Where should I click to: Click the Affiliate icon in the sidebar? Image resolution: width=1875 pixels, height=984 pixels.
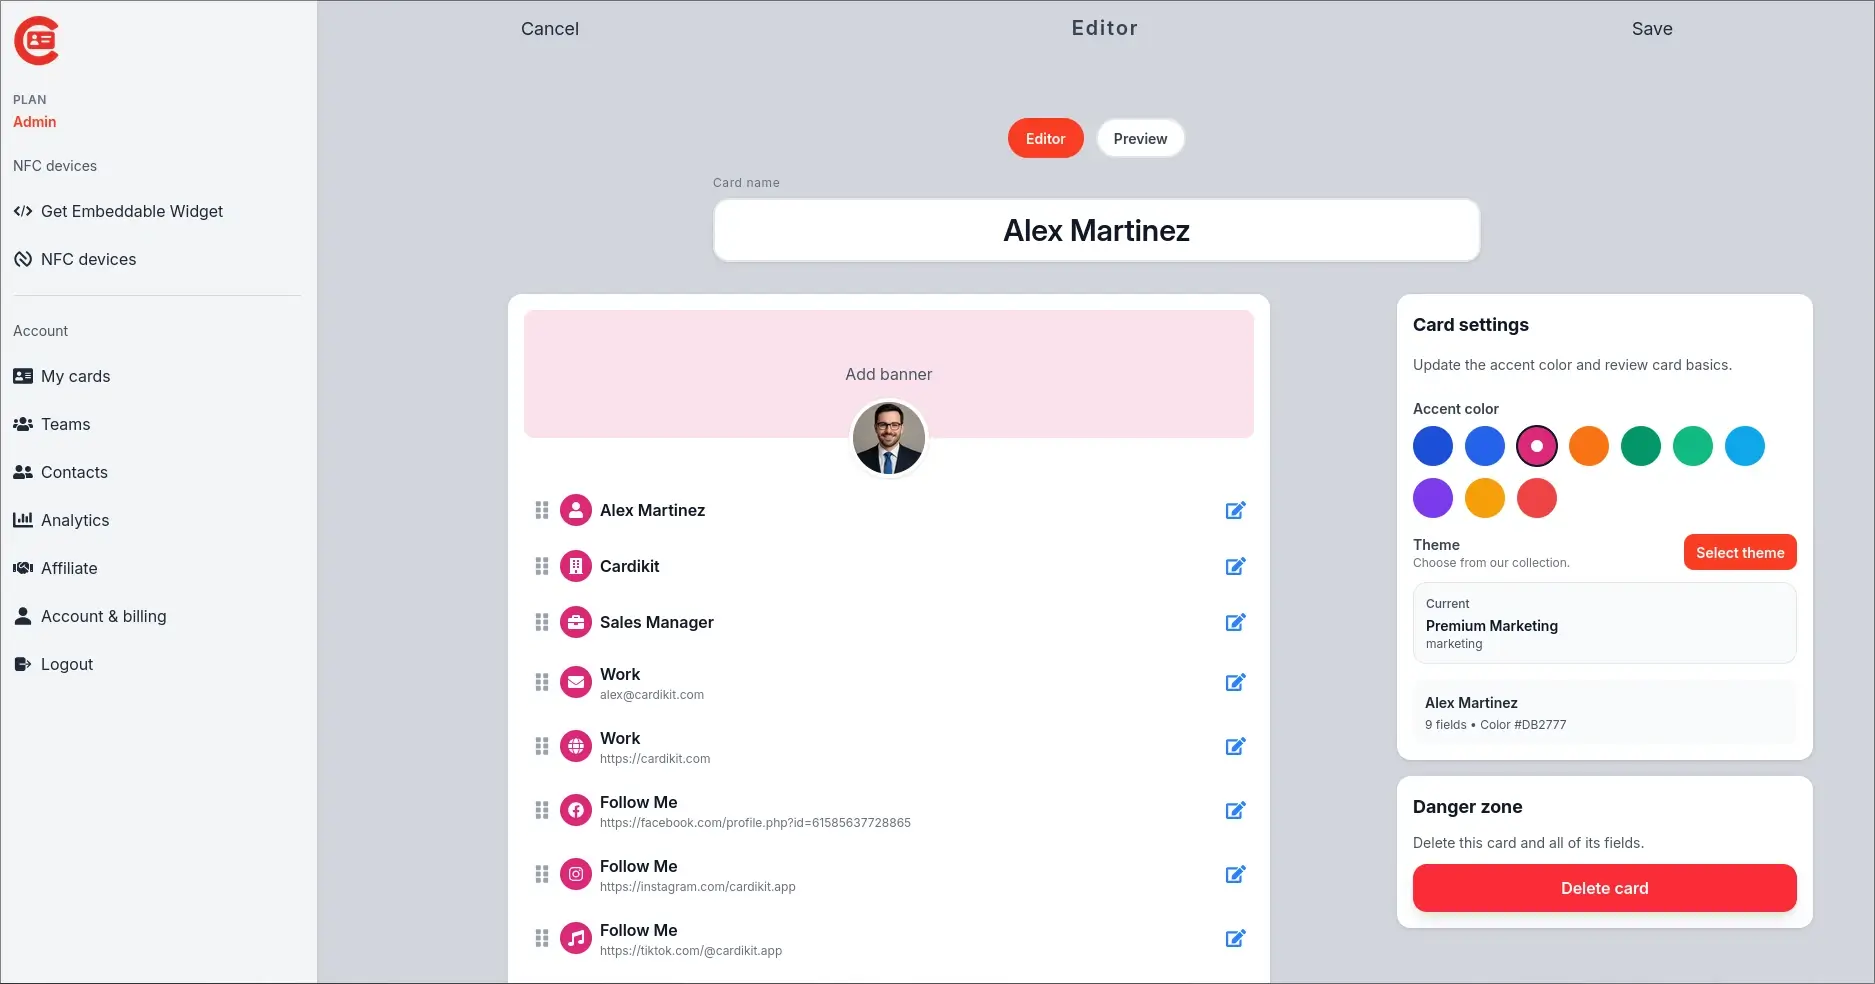(x=23, y=568)
